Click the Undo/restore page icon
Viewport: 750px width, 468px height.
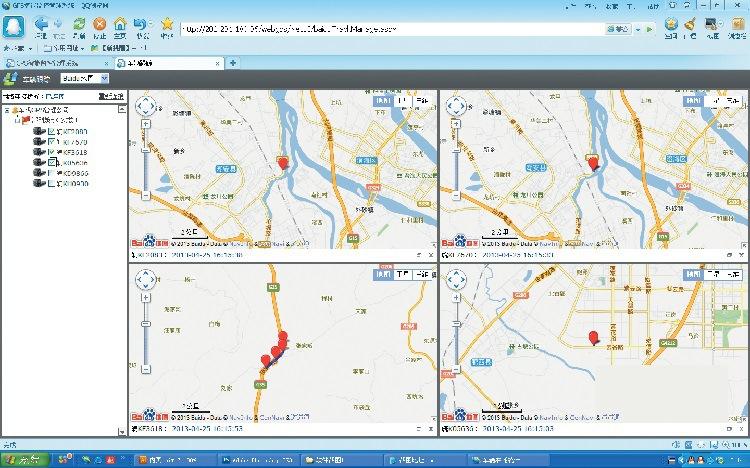pos(140,24)
